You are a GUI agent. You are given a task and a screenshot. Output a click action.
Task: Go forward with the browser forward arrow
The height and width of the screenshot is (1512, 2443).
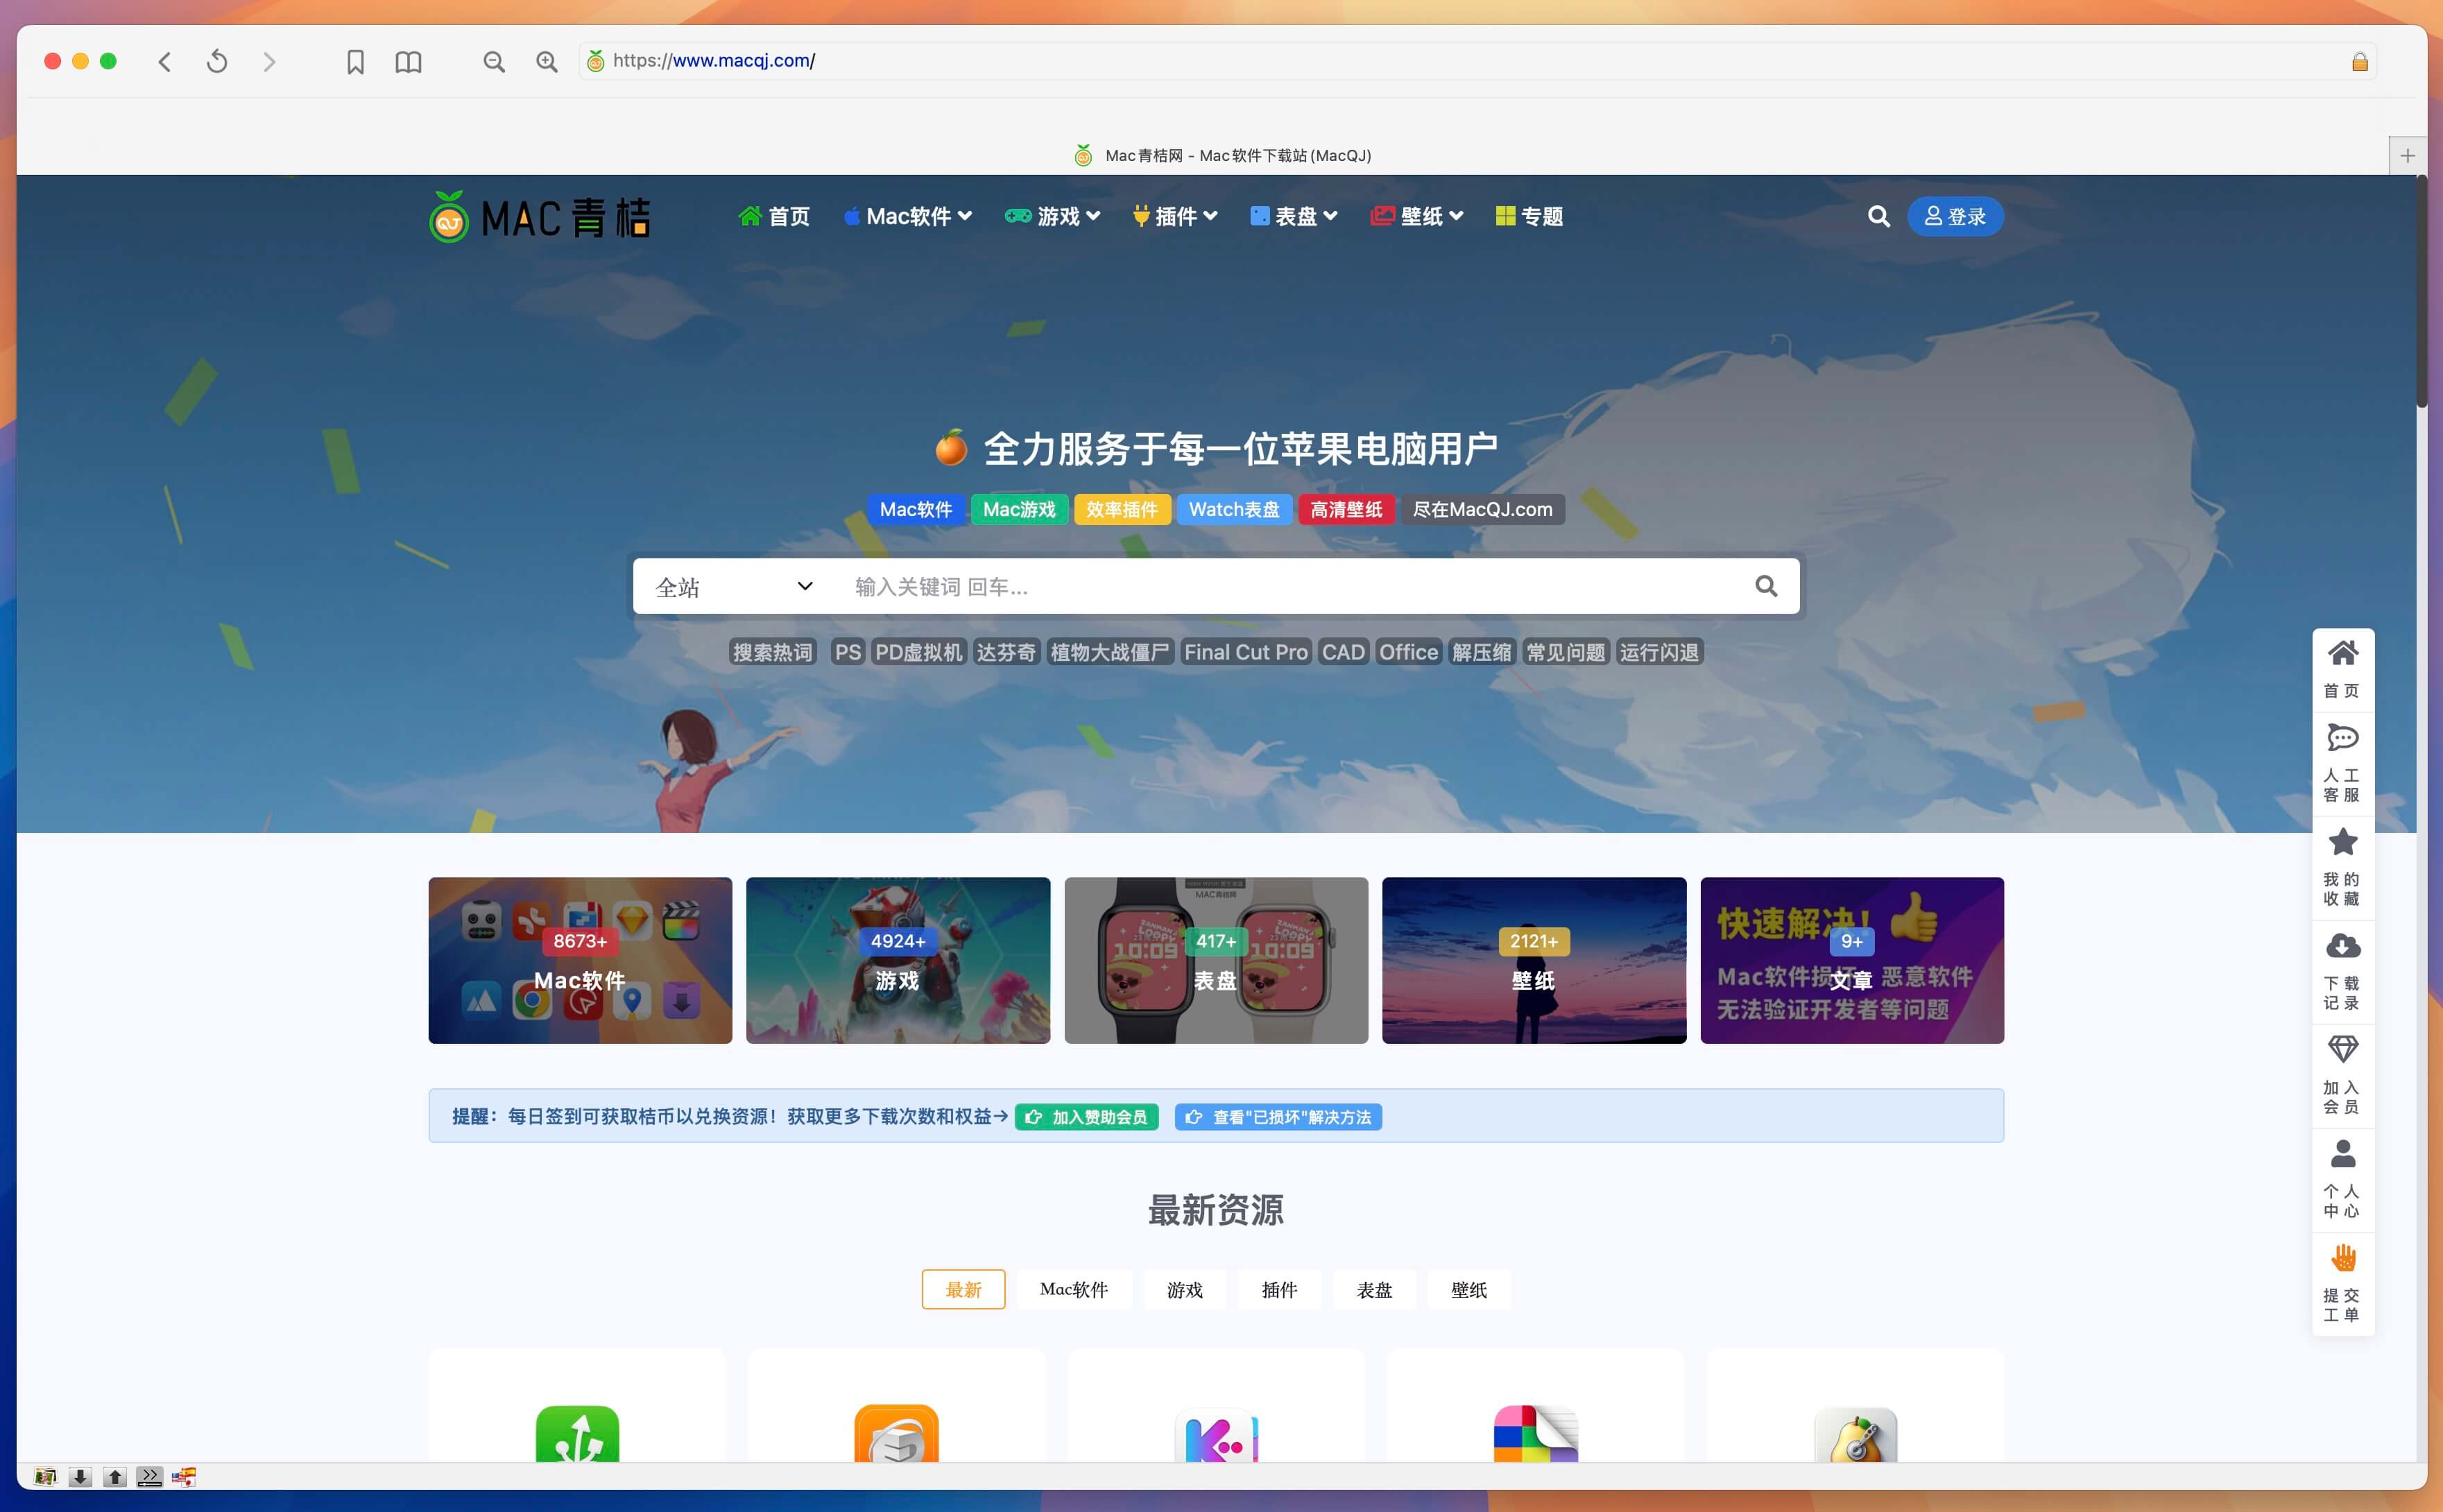click(269, 62)
